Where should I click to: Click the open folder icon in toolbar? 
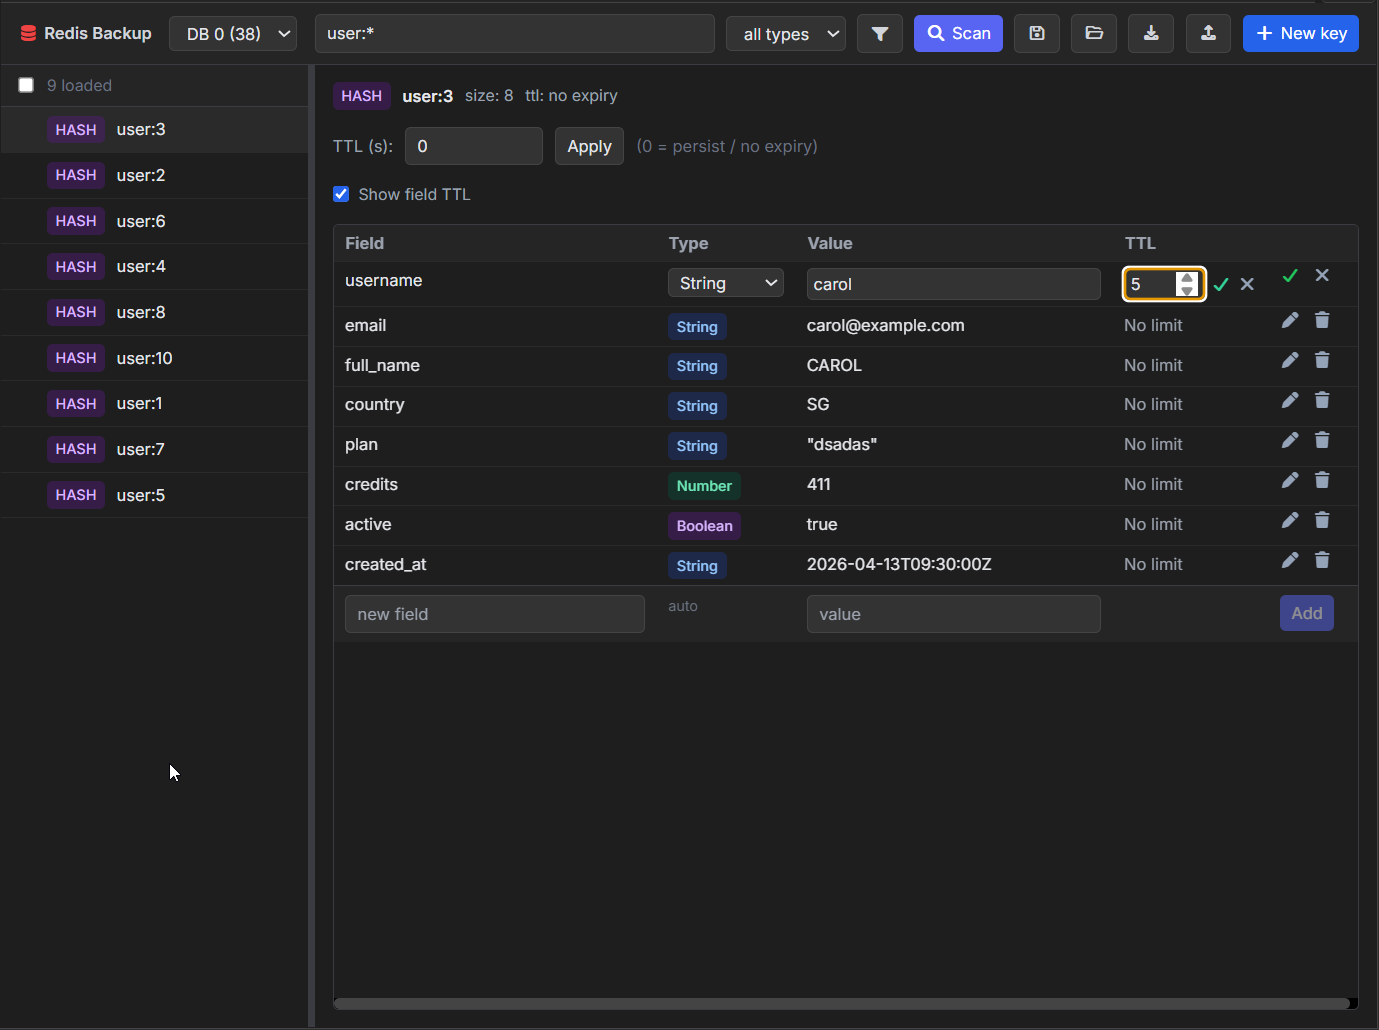click(1094, 34)
